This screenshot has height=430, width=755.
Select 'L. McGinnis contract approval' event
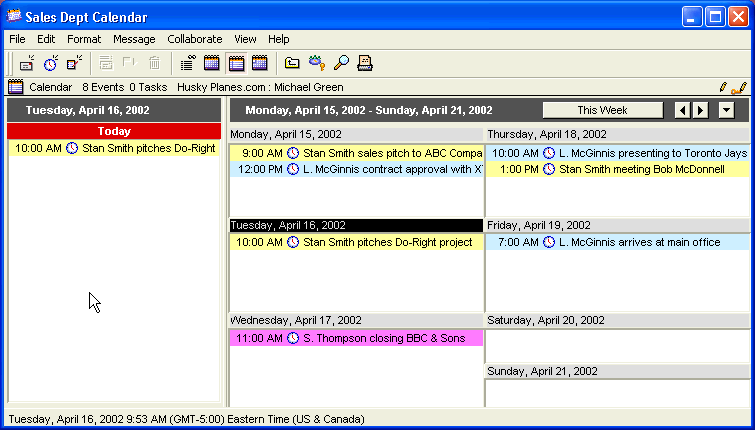pyautogui.click(x=356, y=169)
